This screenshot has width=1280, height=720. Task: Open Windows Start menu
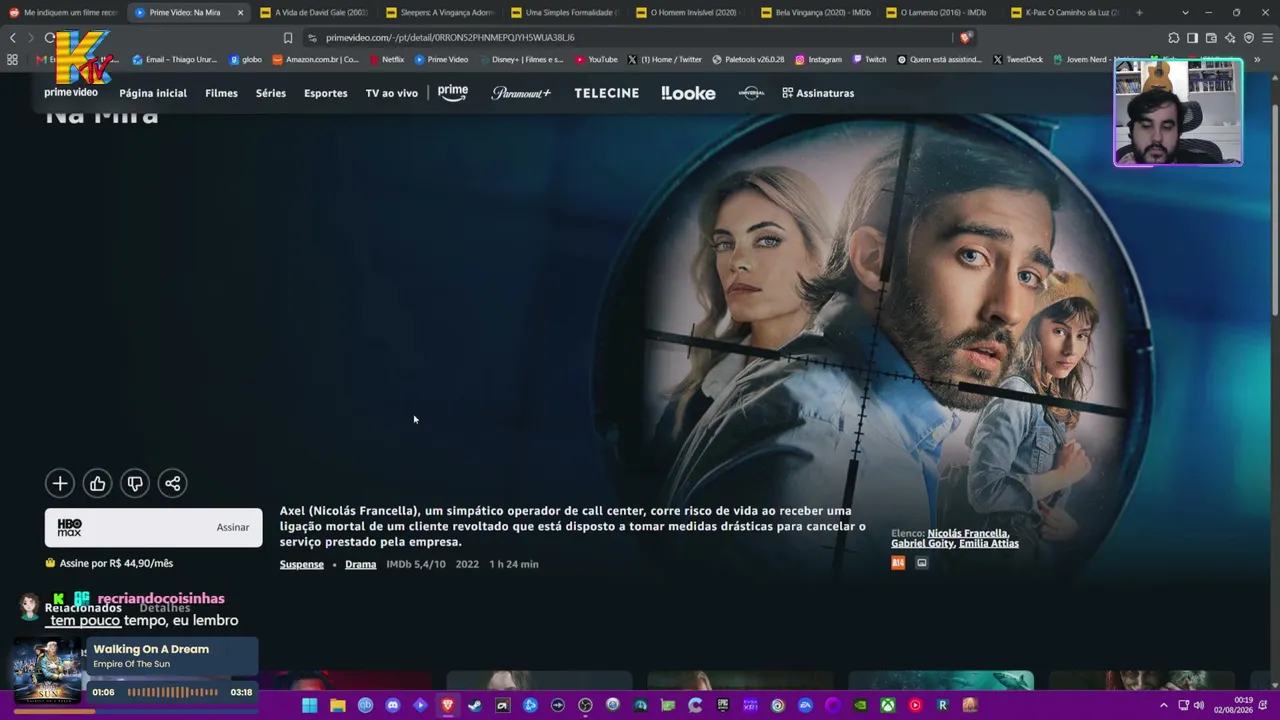pyautogui.click(x=310, y=706)
